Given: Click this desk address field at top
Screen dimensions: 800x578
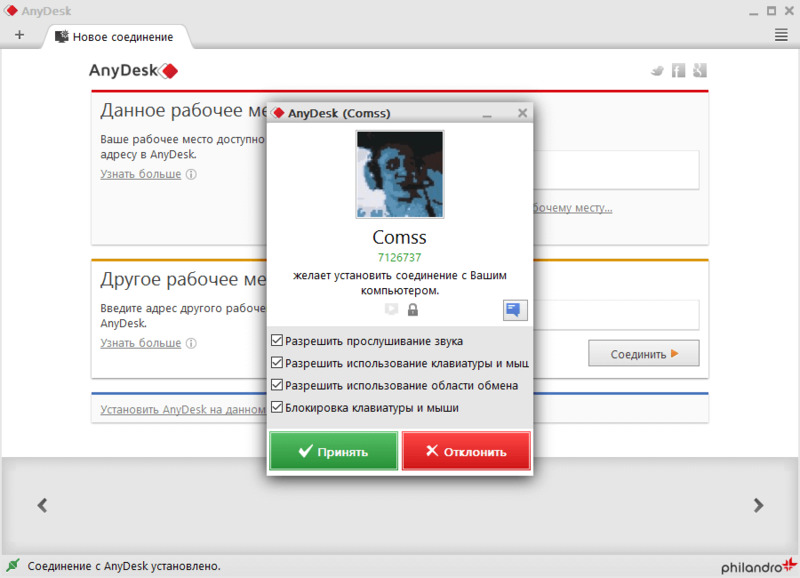Looking at the screenshot, I should (616, 170).
